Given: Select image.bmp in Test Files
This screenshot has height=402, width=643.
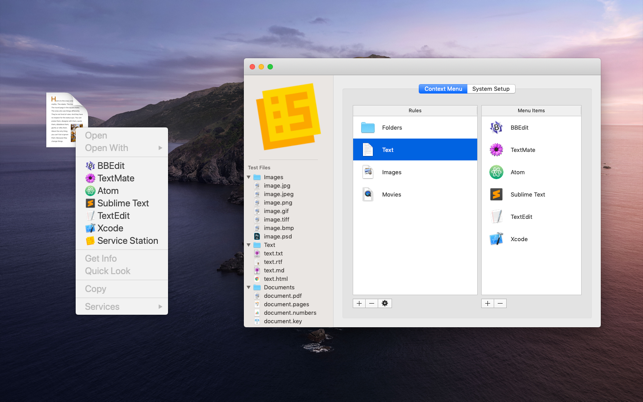Looking at the screenshot, I should (279, 228).
